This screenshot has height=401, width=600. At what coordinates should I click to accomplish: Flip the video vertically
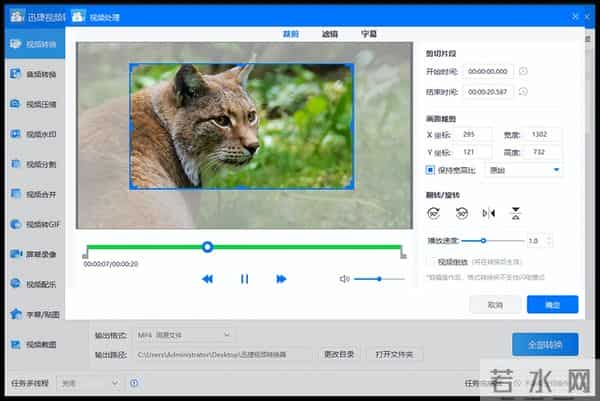click(516, 213)
